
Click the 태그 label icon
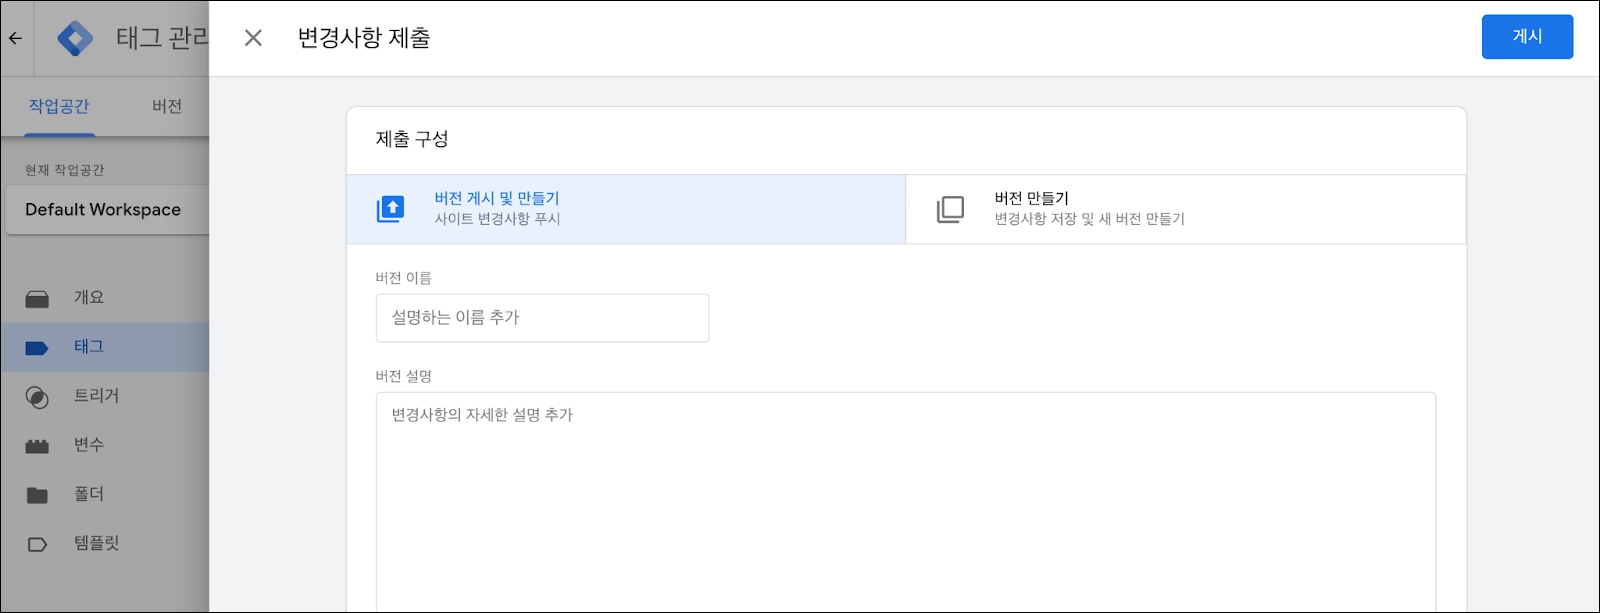pyautogui.click(x=37, y=348)
